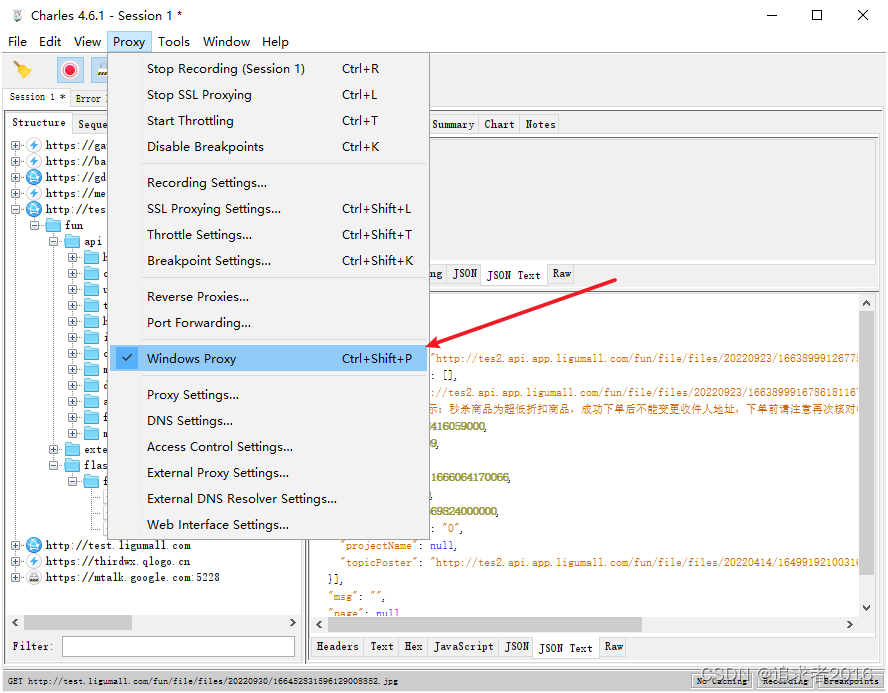Image resolution: width=888 pixels, height=693 pixels.
Task: Collapse the http://tes host node
Action: point(15,209)
